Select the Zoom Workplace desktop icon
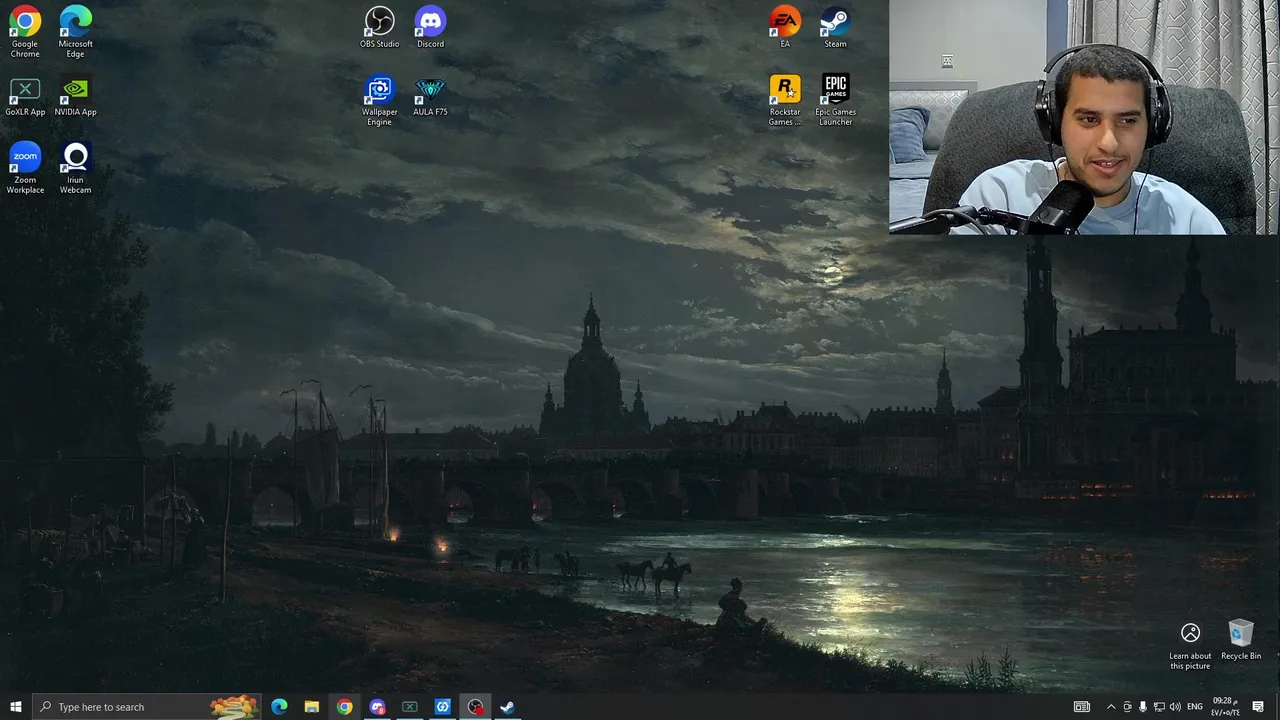This screenshot has width=1280, height=720. pyautogui.click(x=25, y=168)
